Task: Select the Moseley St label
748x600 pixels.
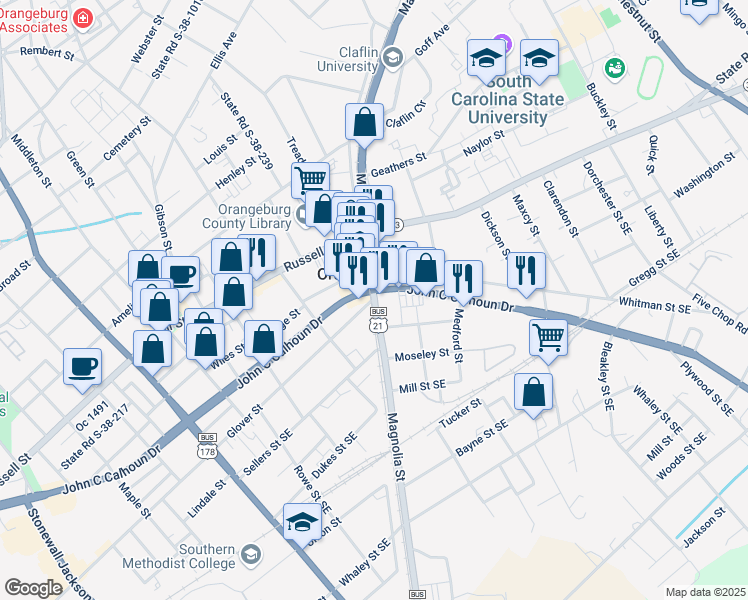Action: 422,355
